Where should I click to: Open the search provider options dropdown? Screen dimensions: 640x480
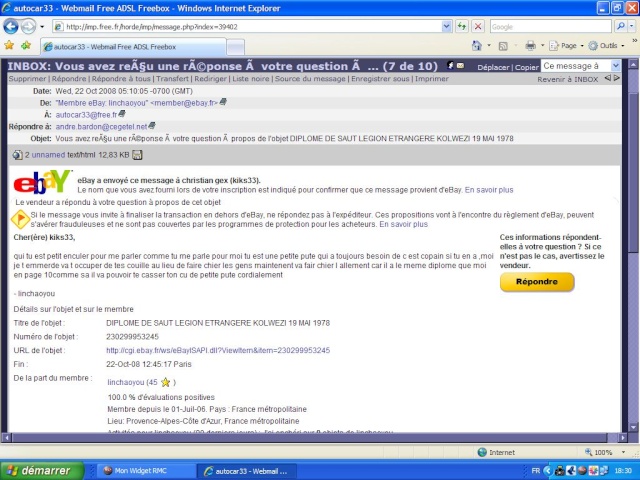pos(631,27)
